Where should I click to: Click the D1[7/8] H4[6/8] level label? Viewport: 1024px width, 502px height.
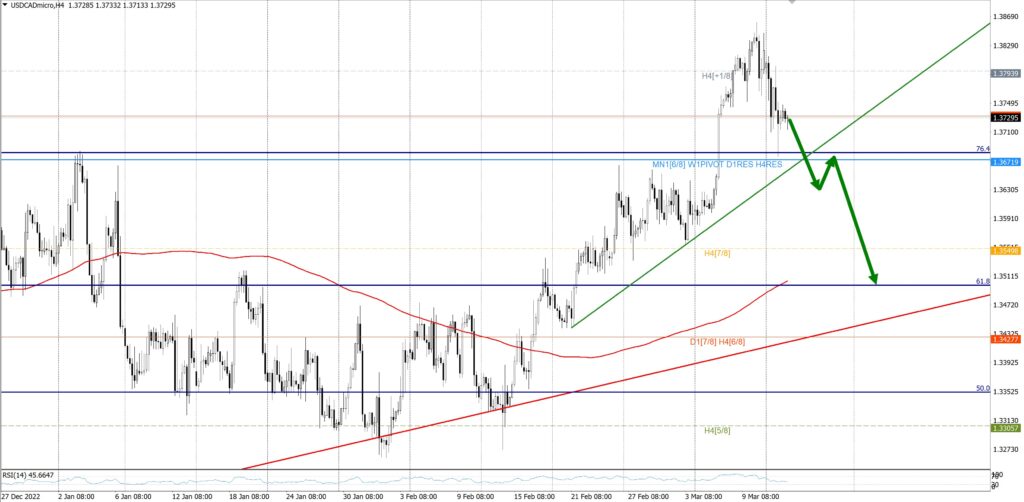pyautogui.click(x=717, y=342)
